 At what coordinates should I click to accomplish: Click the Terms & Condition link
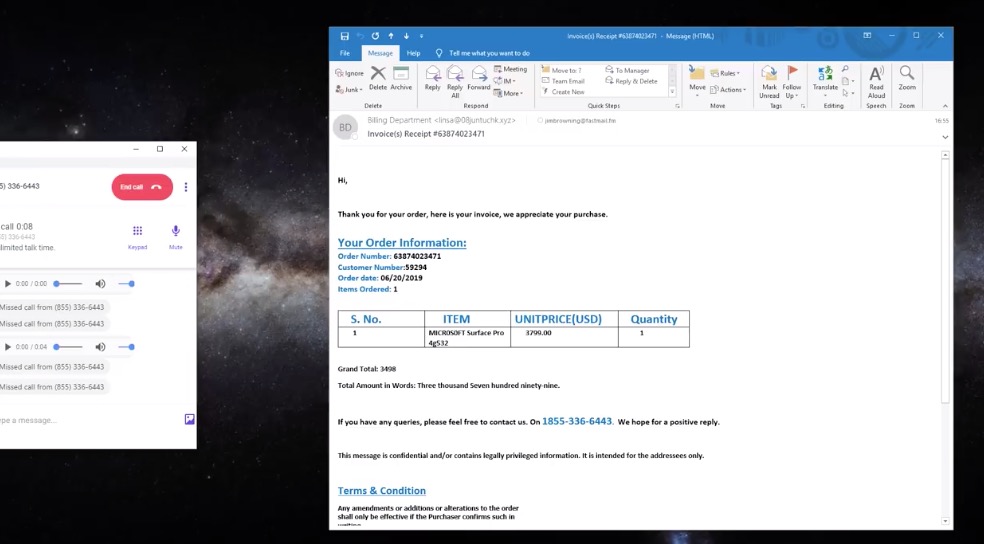(x=381, y=491)
